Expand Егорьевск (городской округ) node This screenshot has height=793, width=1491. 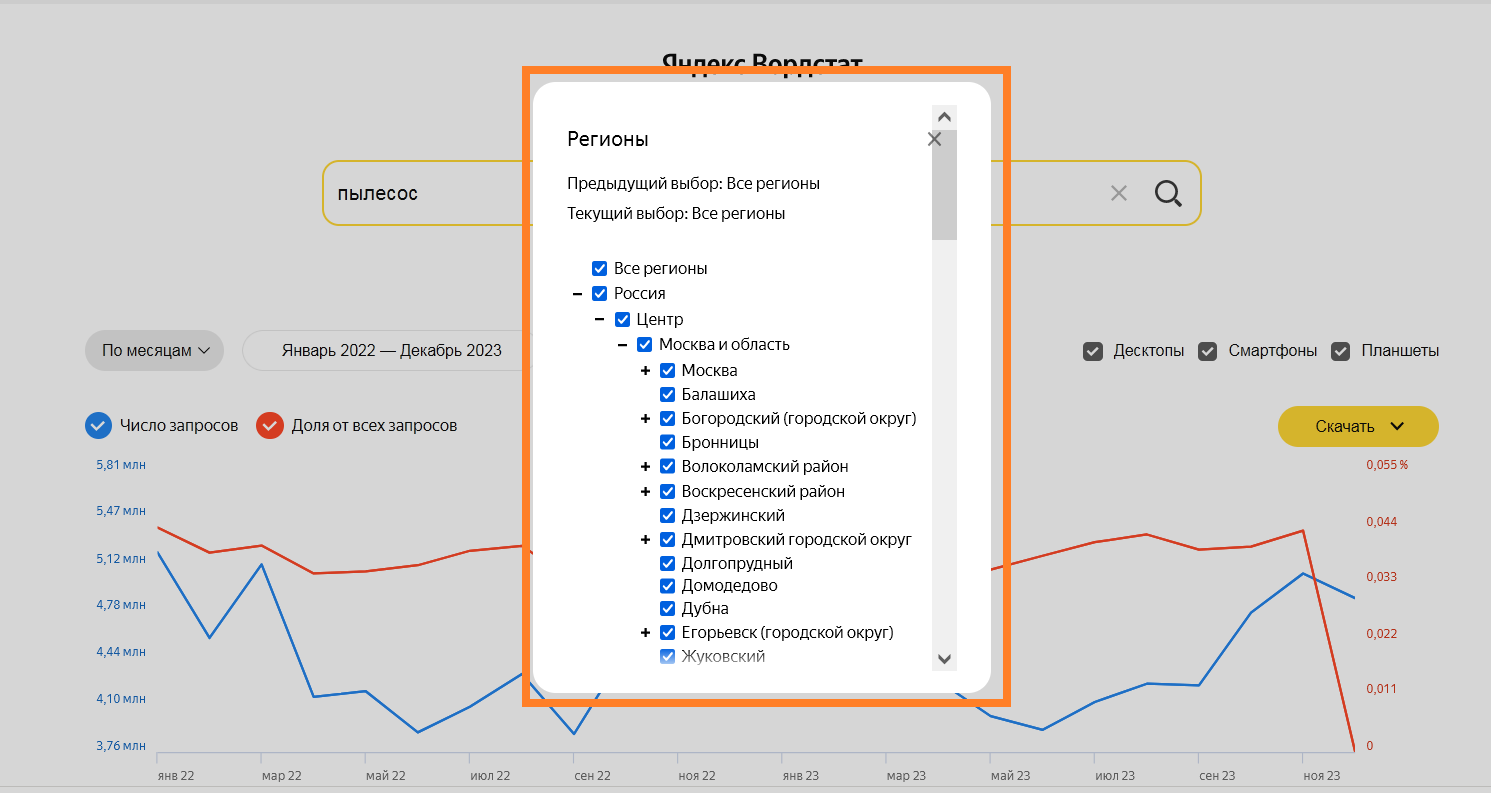pos(646,633)
